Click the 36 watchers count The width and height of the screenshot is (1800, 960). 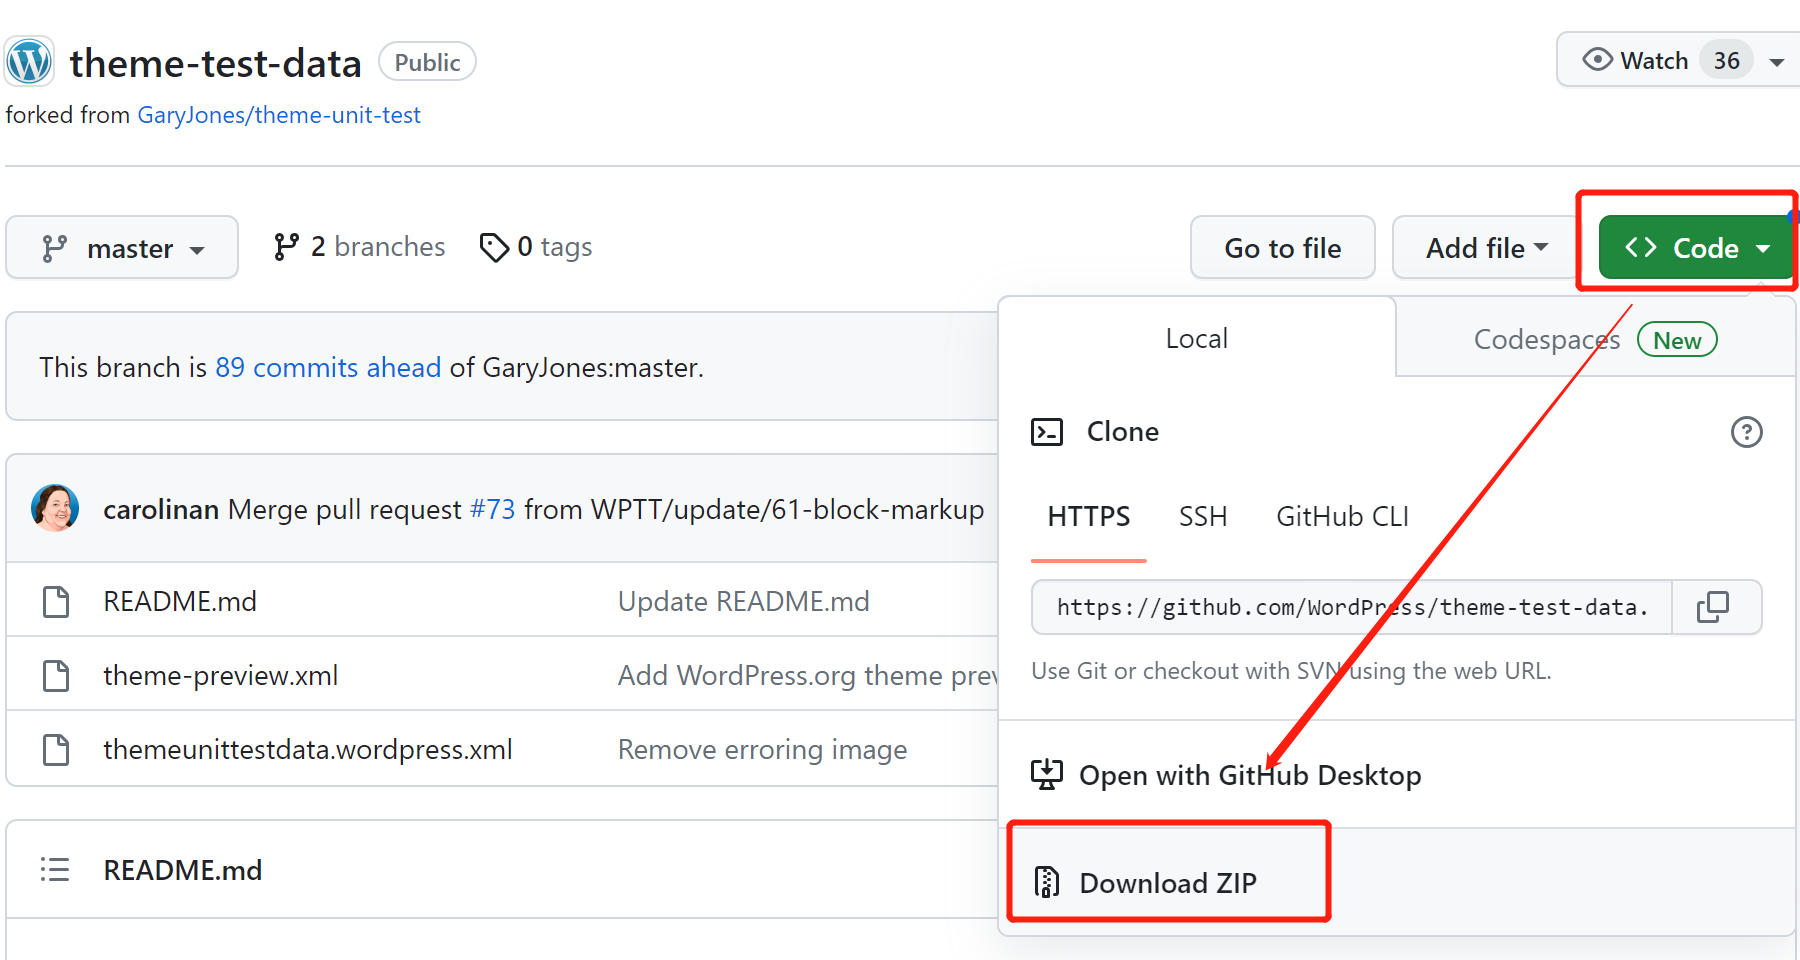[1726, 60]
